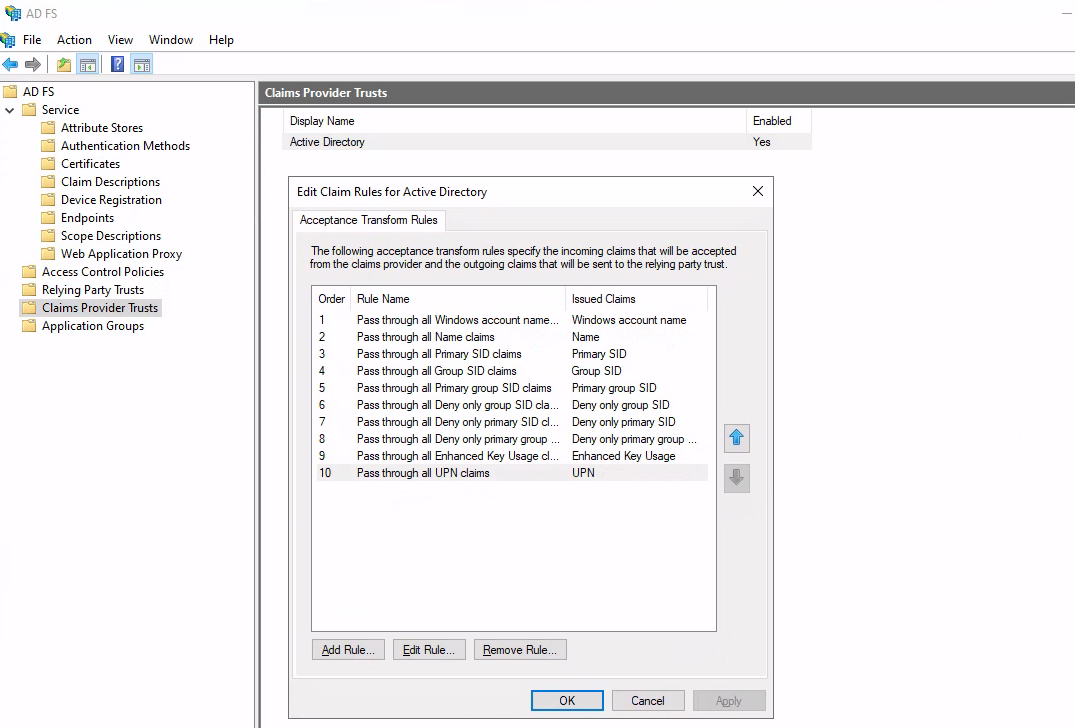Select rule Pass through all UPN claims

511,473
